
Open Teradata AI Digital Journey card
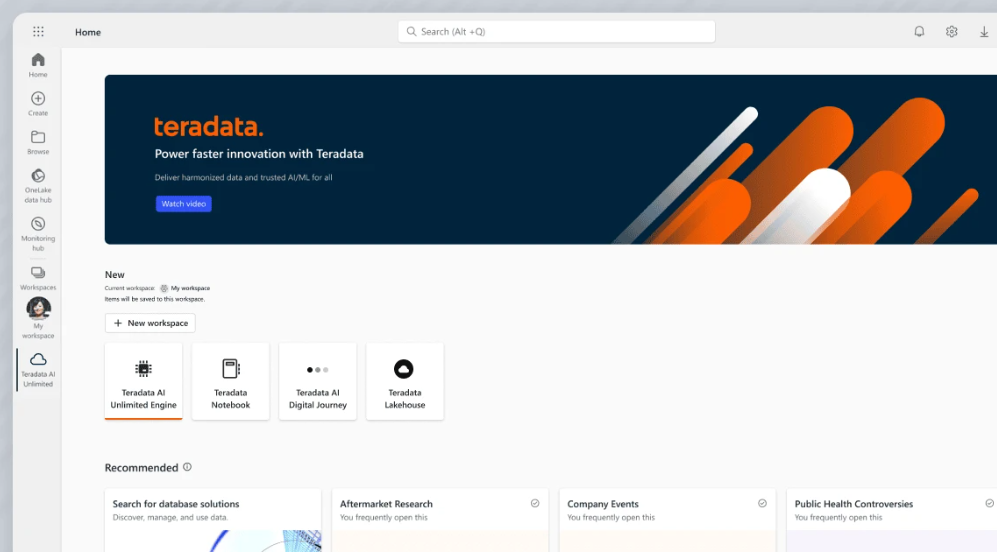(318, 381)
